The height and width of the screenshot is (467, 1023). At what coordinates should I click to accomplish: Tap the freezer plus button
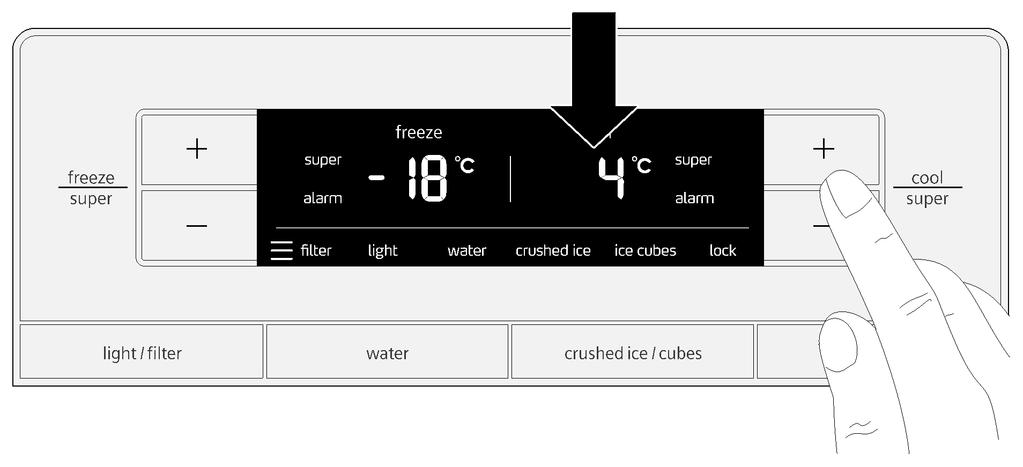click(x=199, y=150)
